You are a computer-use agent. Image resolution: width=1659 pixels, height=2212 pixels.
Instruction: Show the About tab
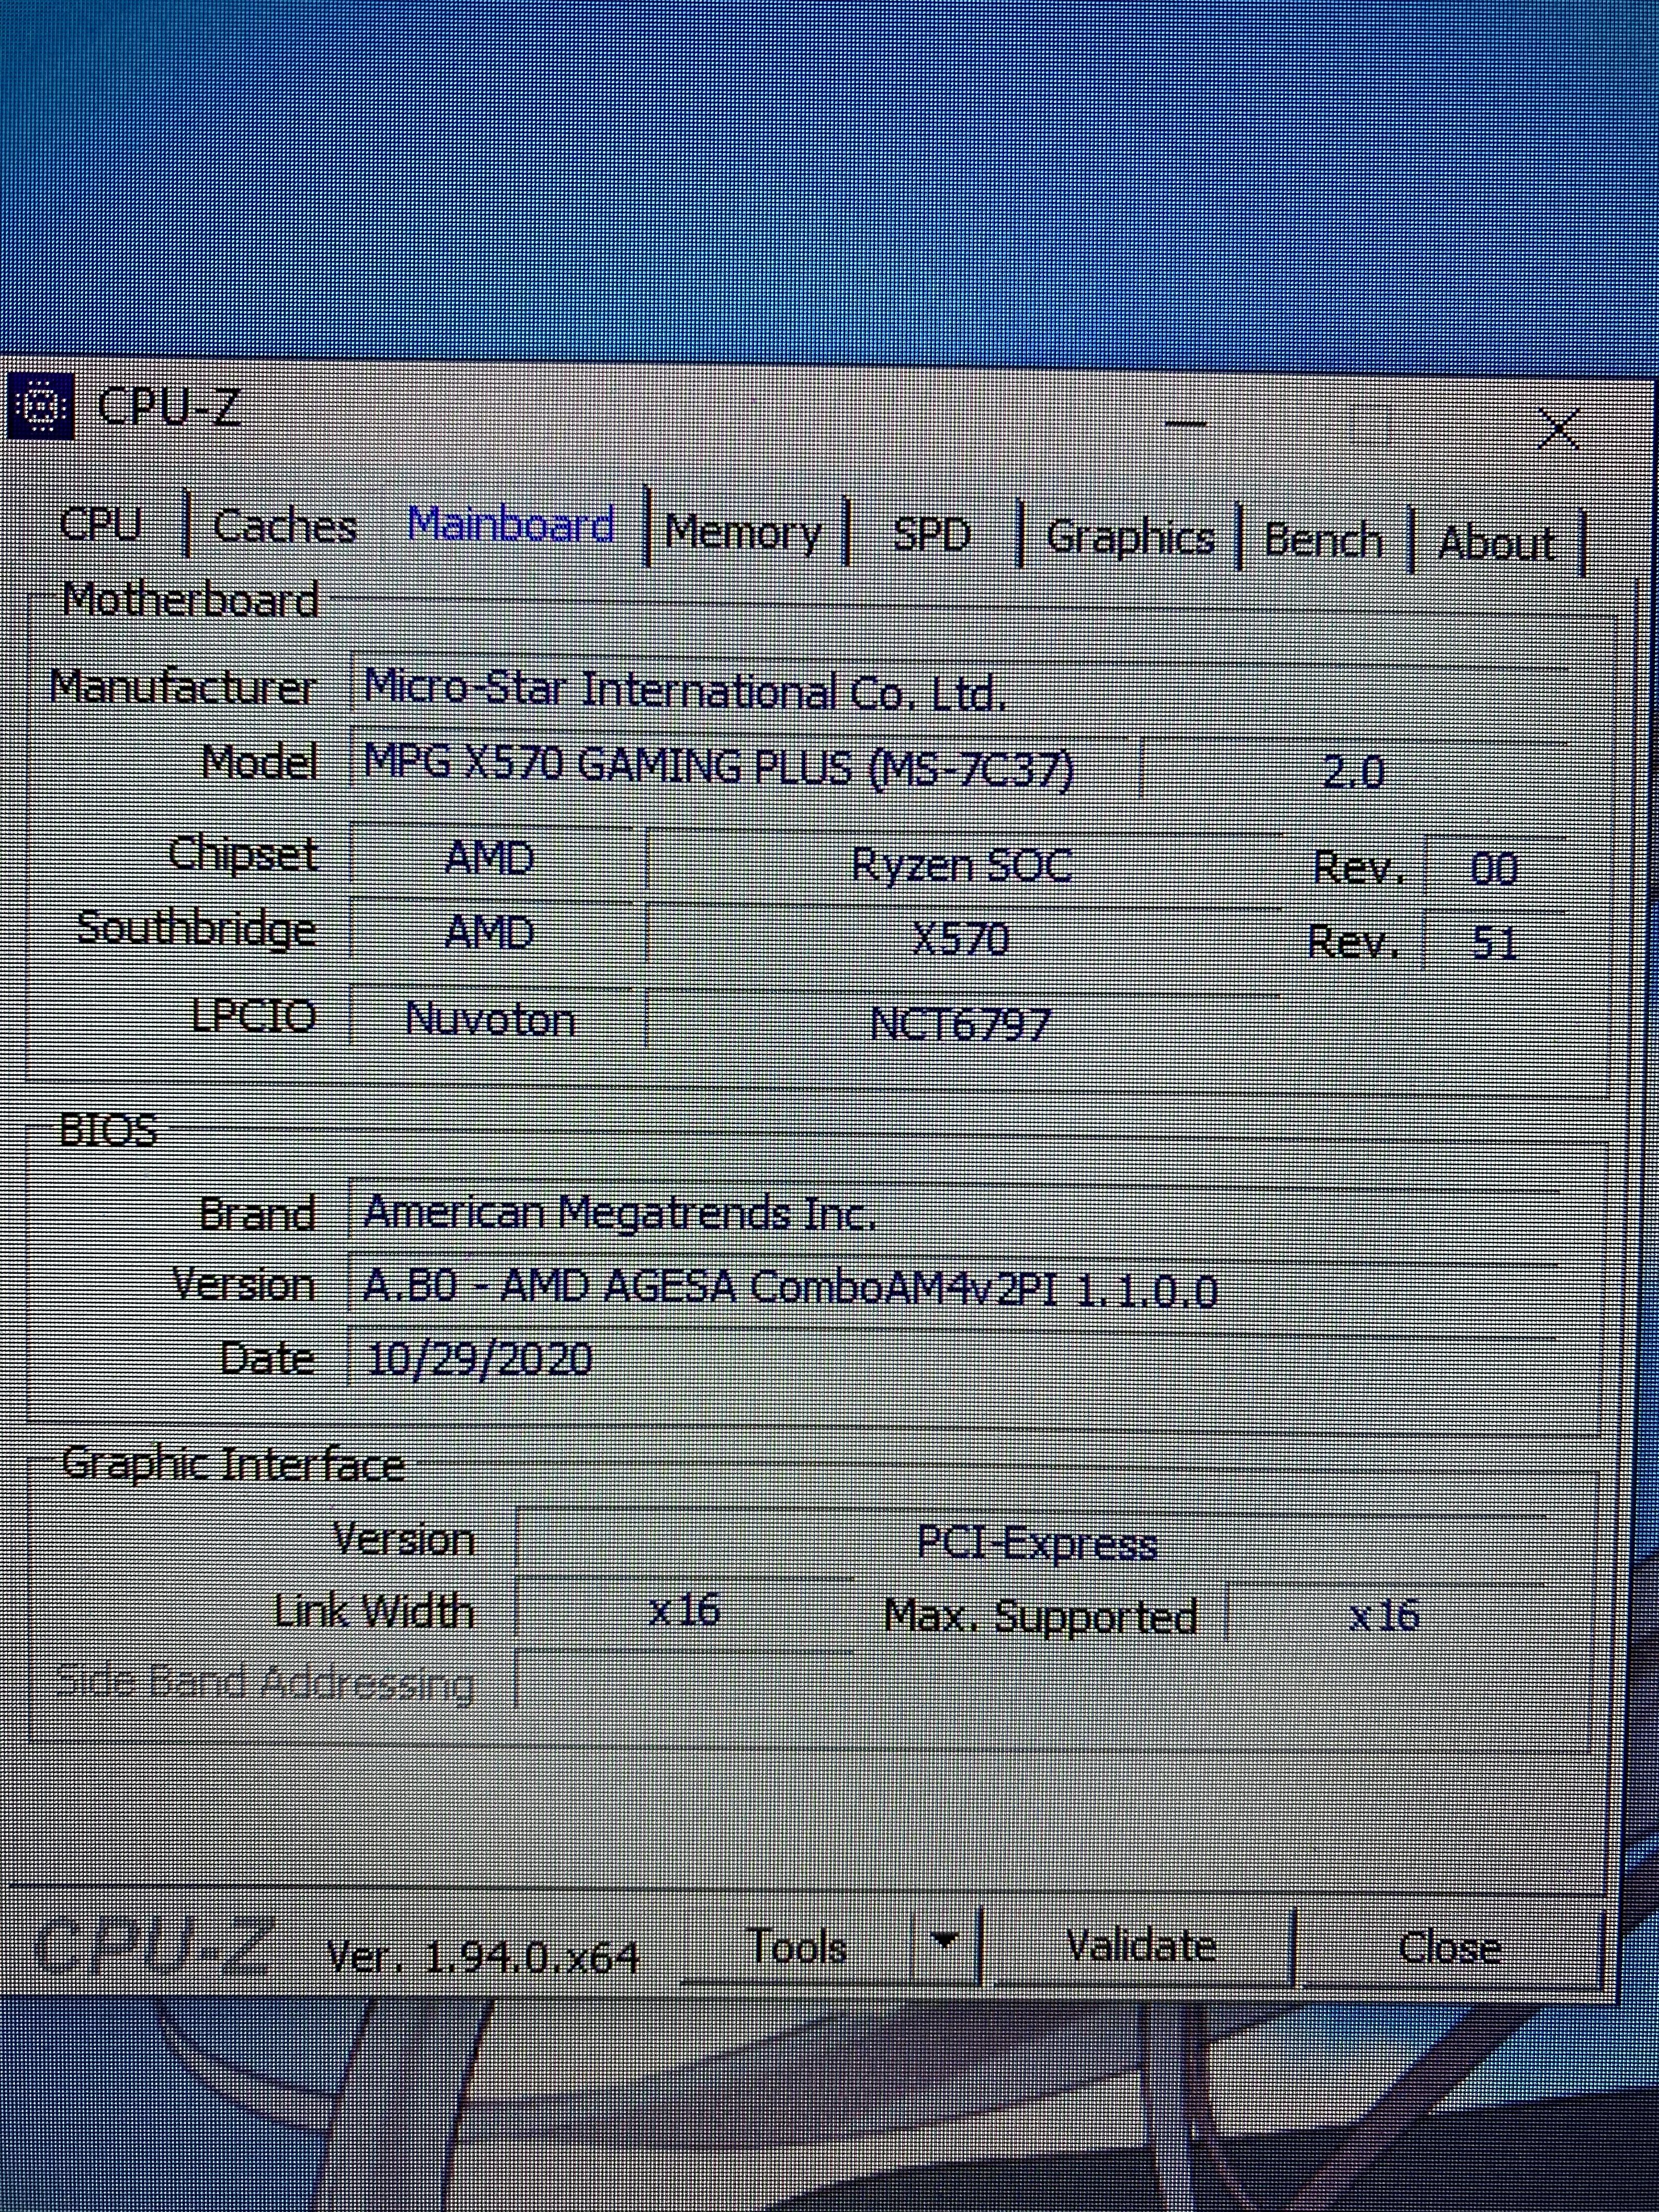1496,543
